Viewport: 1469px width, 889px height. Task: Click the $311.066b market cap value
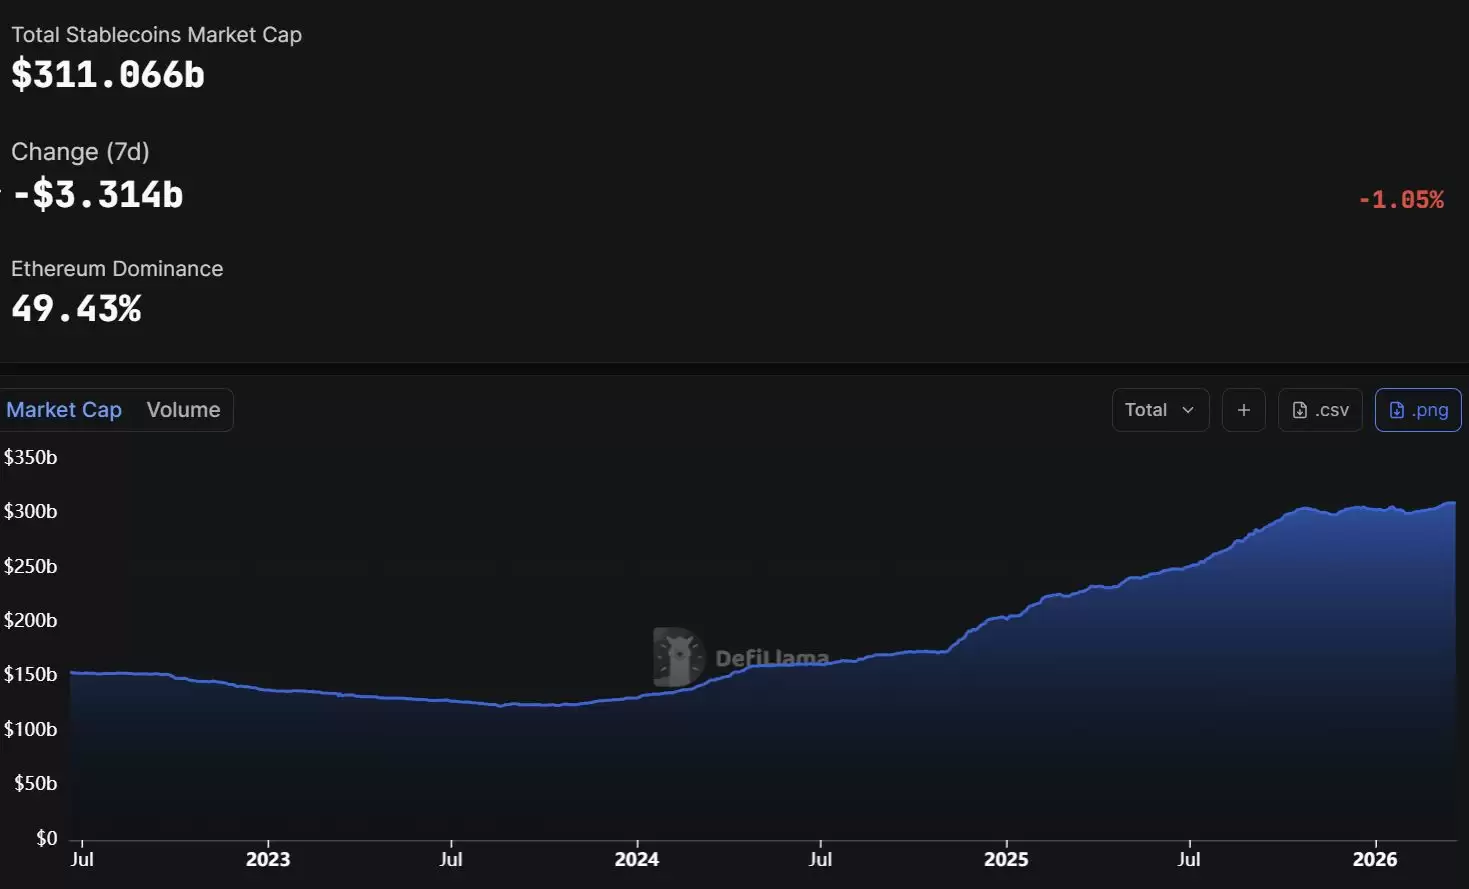108,75
